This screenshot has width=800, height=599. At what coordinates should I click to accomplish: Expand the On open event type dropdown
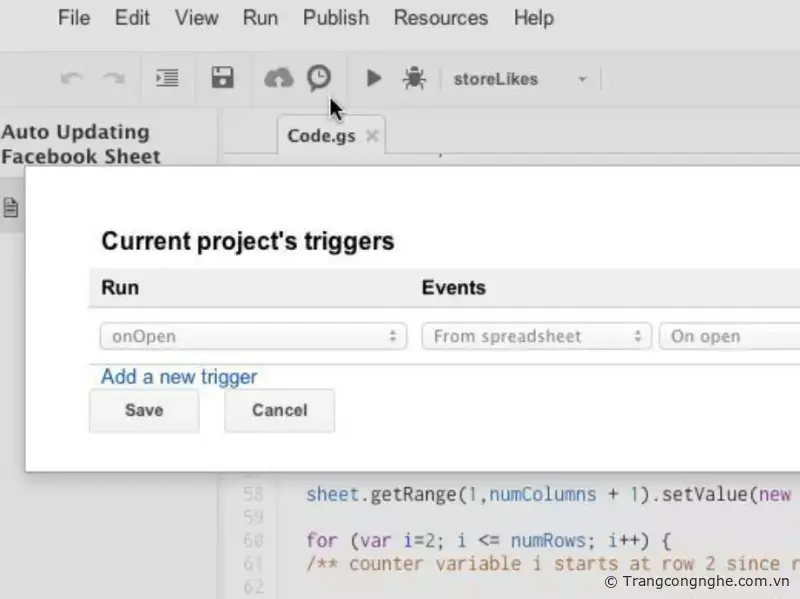(x=728, y=336)
